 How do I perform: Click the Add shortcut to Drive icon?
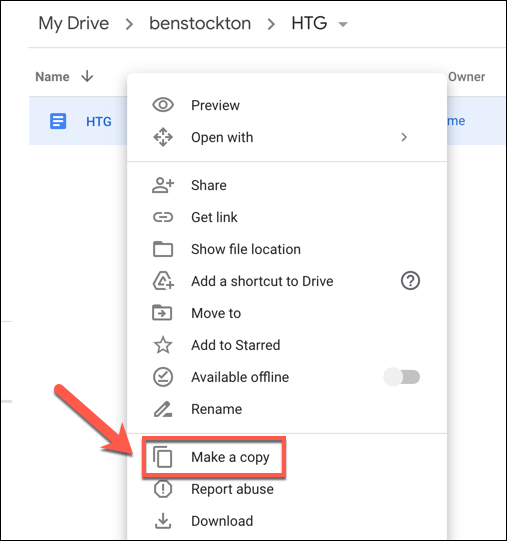point(163,281)
